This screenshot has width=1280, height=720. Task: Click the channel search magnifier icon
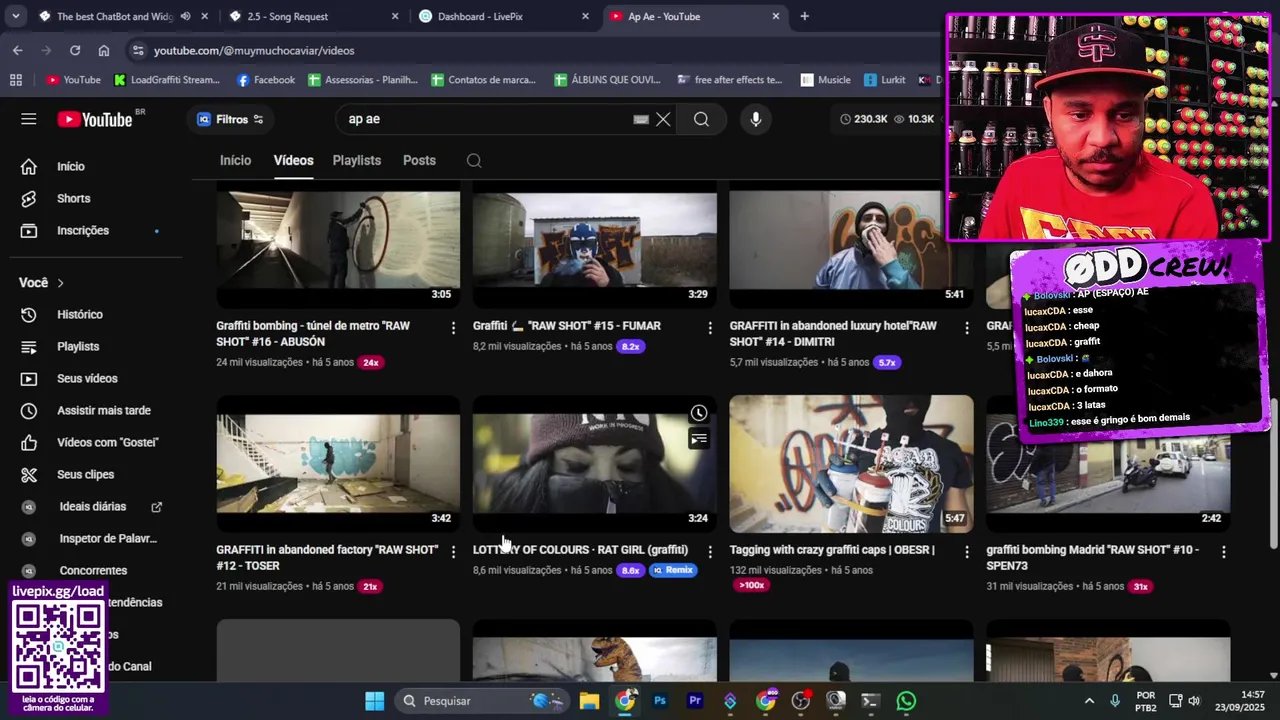click(474, 160)
